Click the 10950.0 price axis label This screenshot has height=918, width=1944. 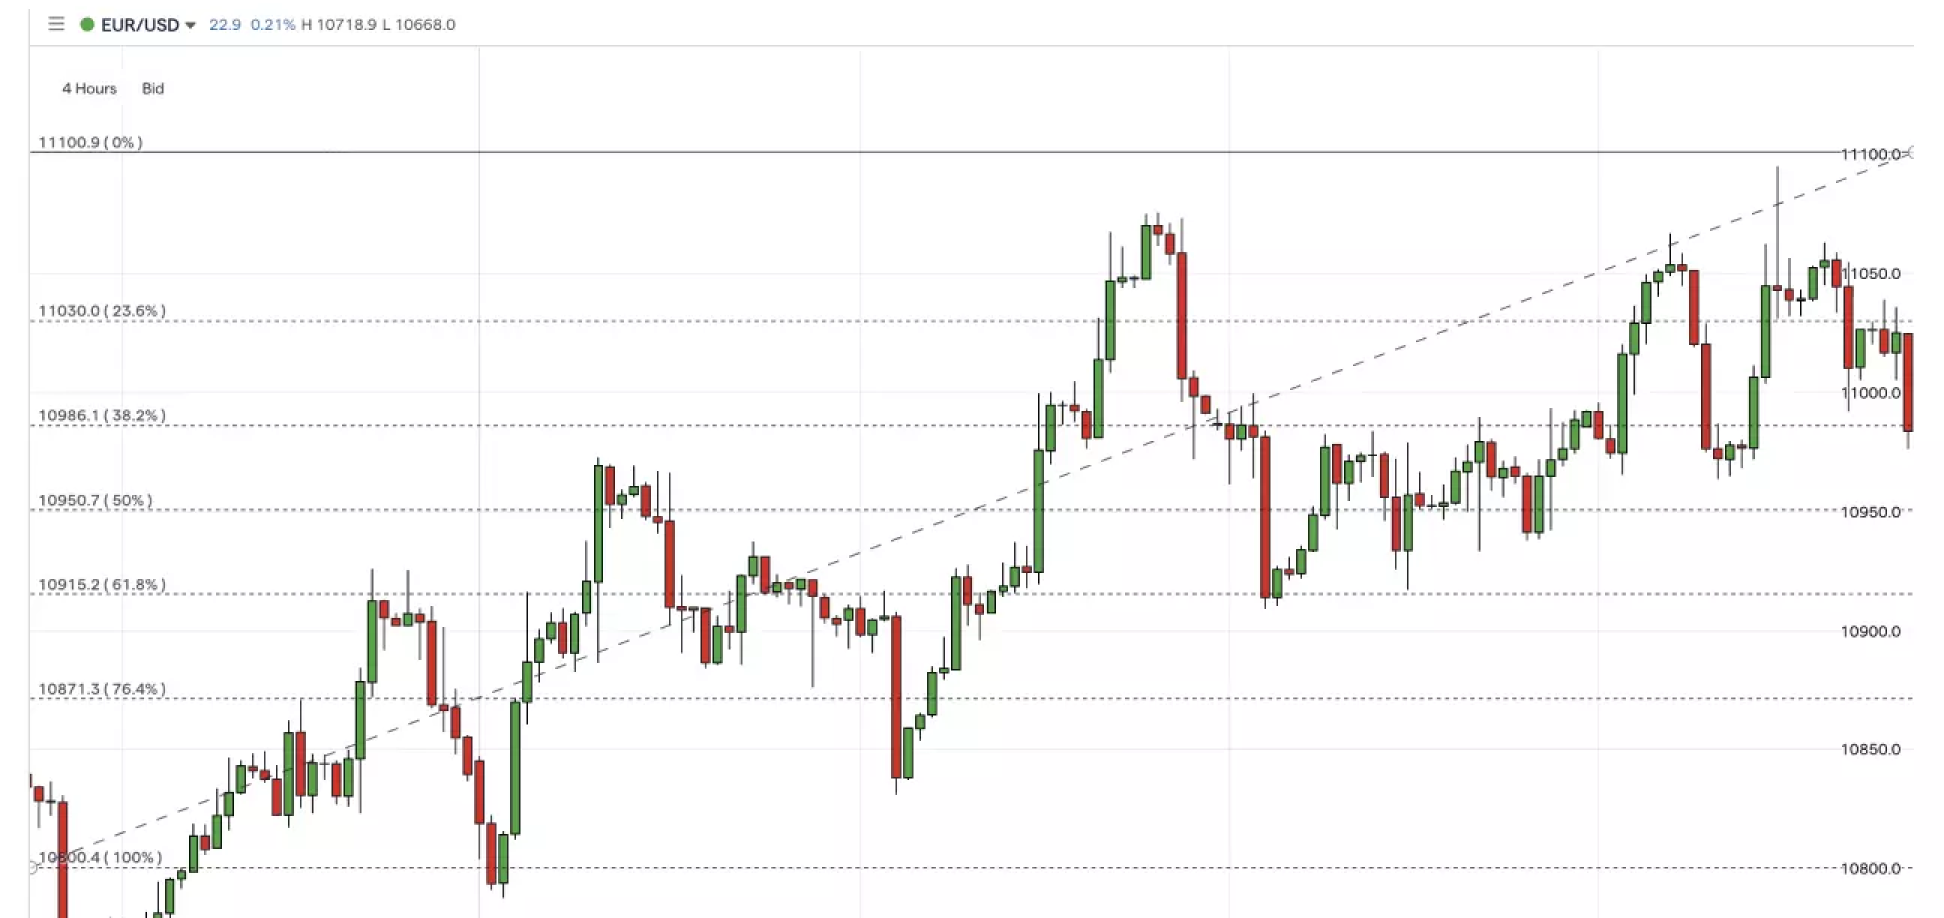1870,513
